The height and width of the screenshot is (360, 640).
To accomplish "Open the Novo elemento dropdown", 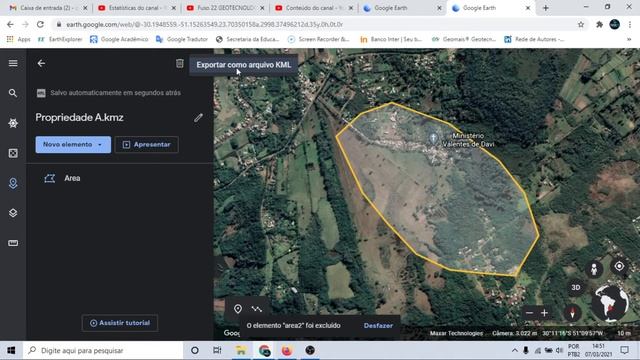I will pos(73,144).
